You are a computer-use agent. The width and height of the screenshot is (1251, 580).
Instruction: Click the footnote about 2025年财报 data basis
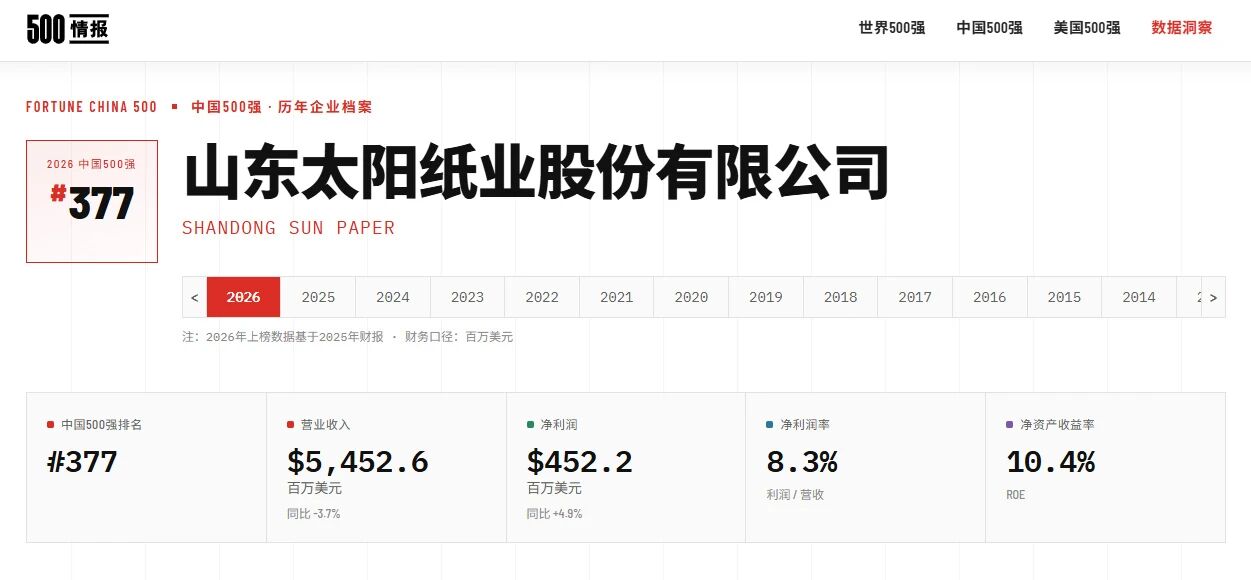click(x=348, y=337)
